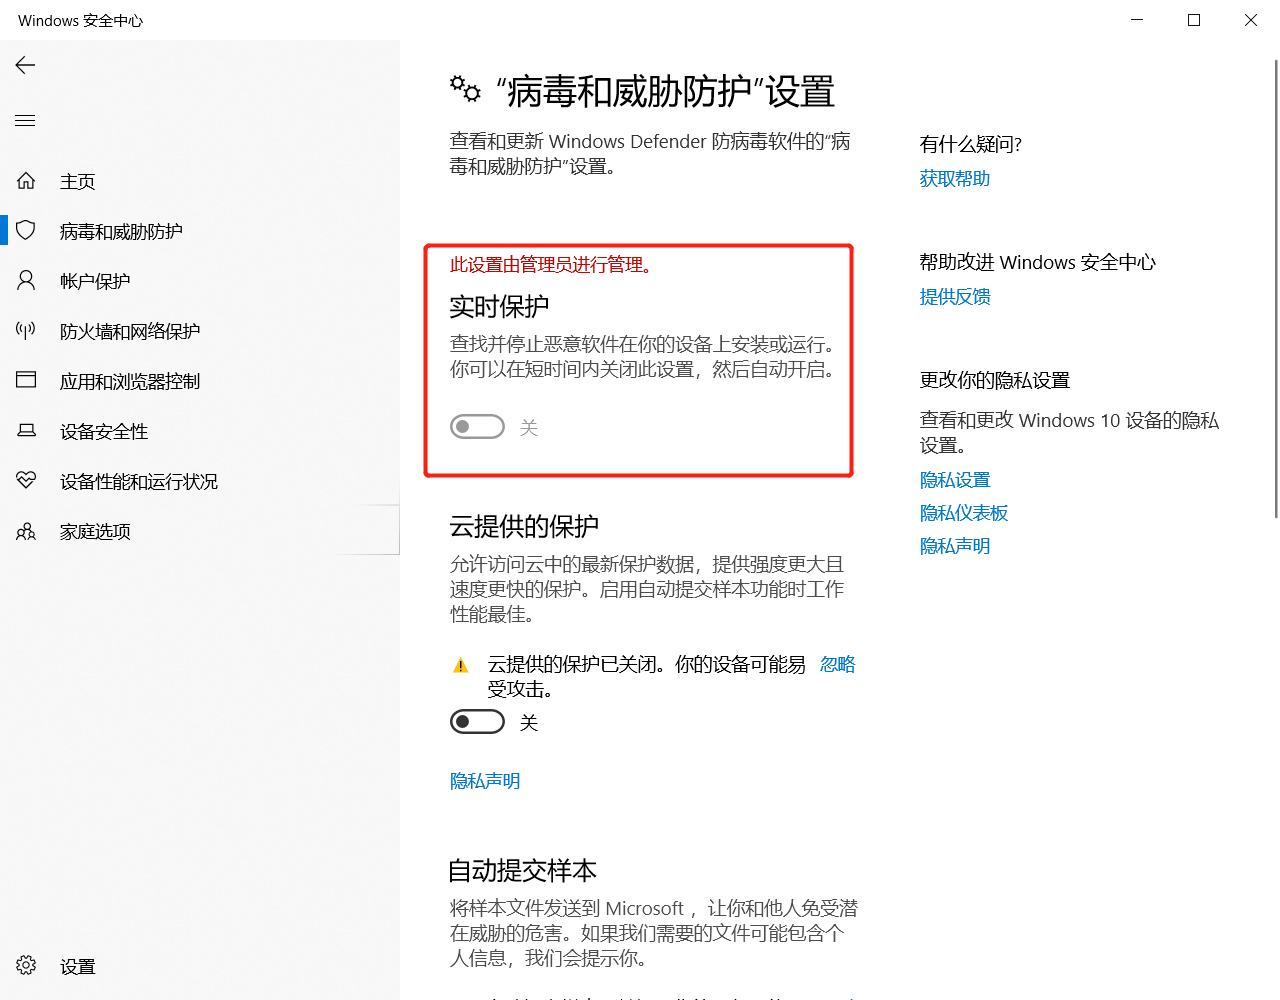1280x1000 pixels.
Task: Click 忽略 next to cloud protection warning
Action: pyautogui.click(x=838, y=664)
